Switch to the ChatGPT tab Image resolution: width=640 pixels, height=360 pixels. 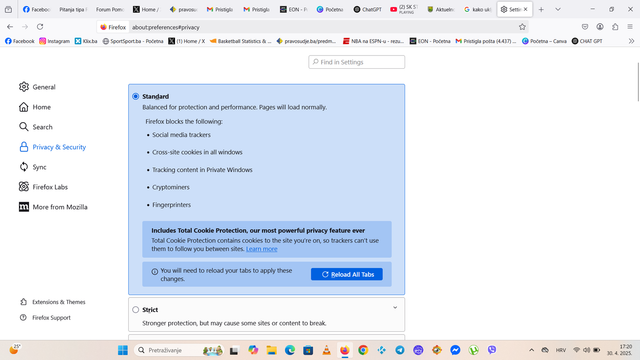(x=367, y=9)
